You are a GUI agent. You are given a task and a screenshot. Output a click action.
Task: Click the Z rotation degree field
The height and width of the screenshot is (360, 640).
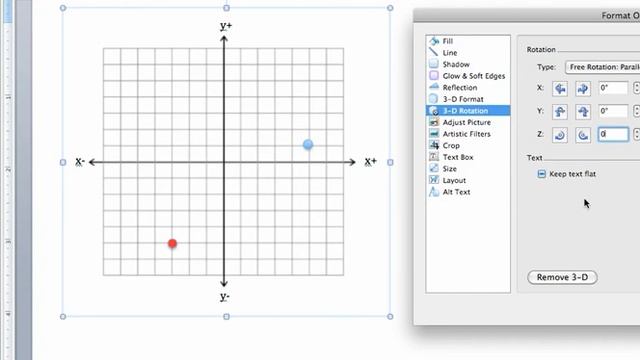(x=613, y=134)
